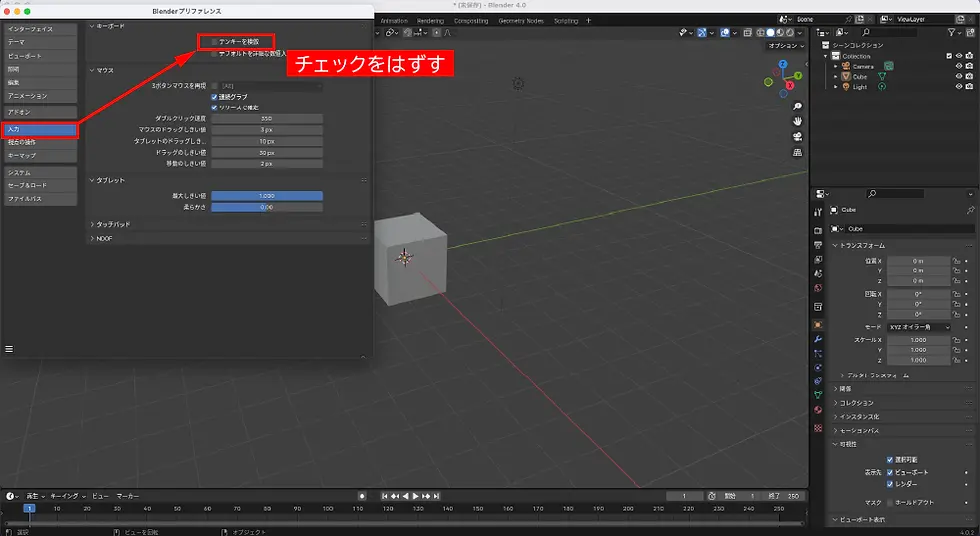Hide the Light with its eye icon
980x536 pixels.
[959, 87]
